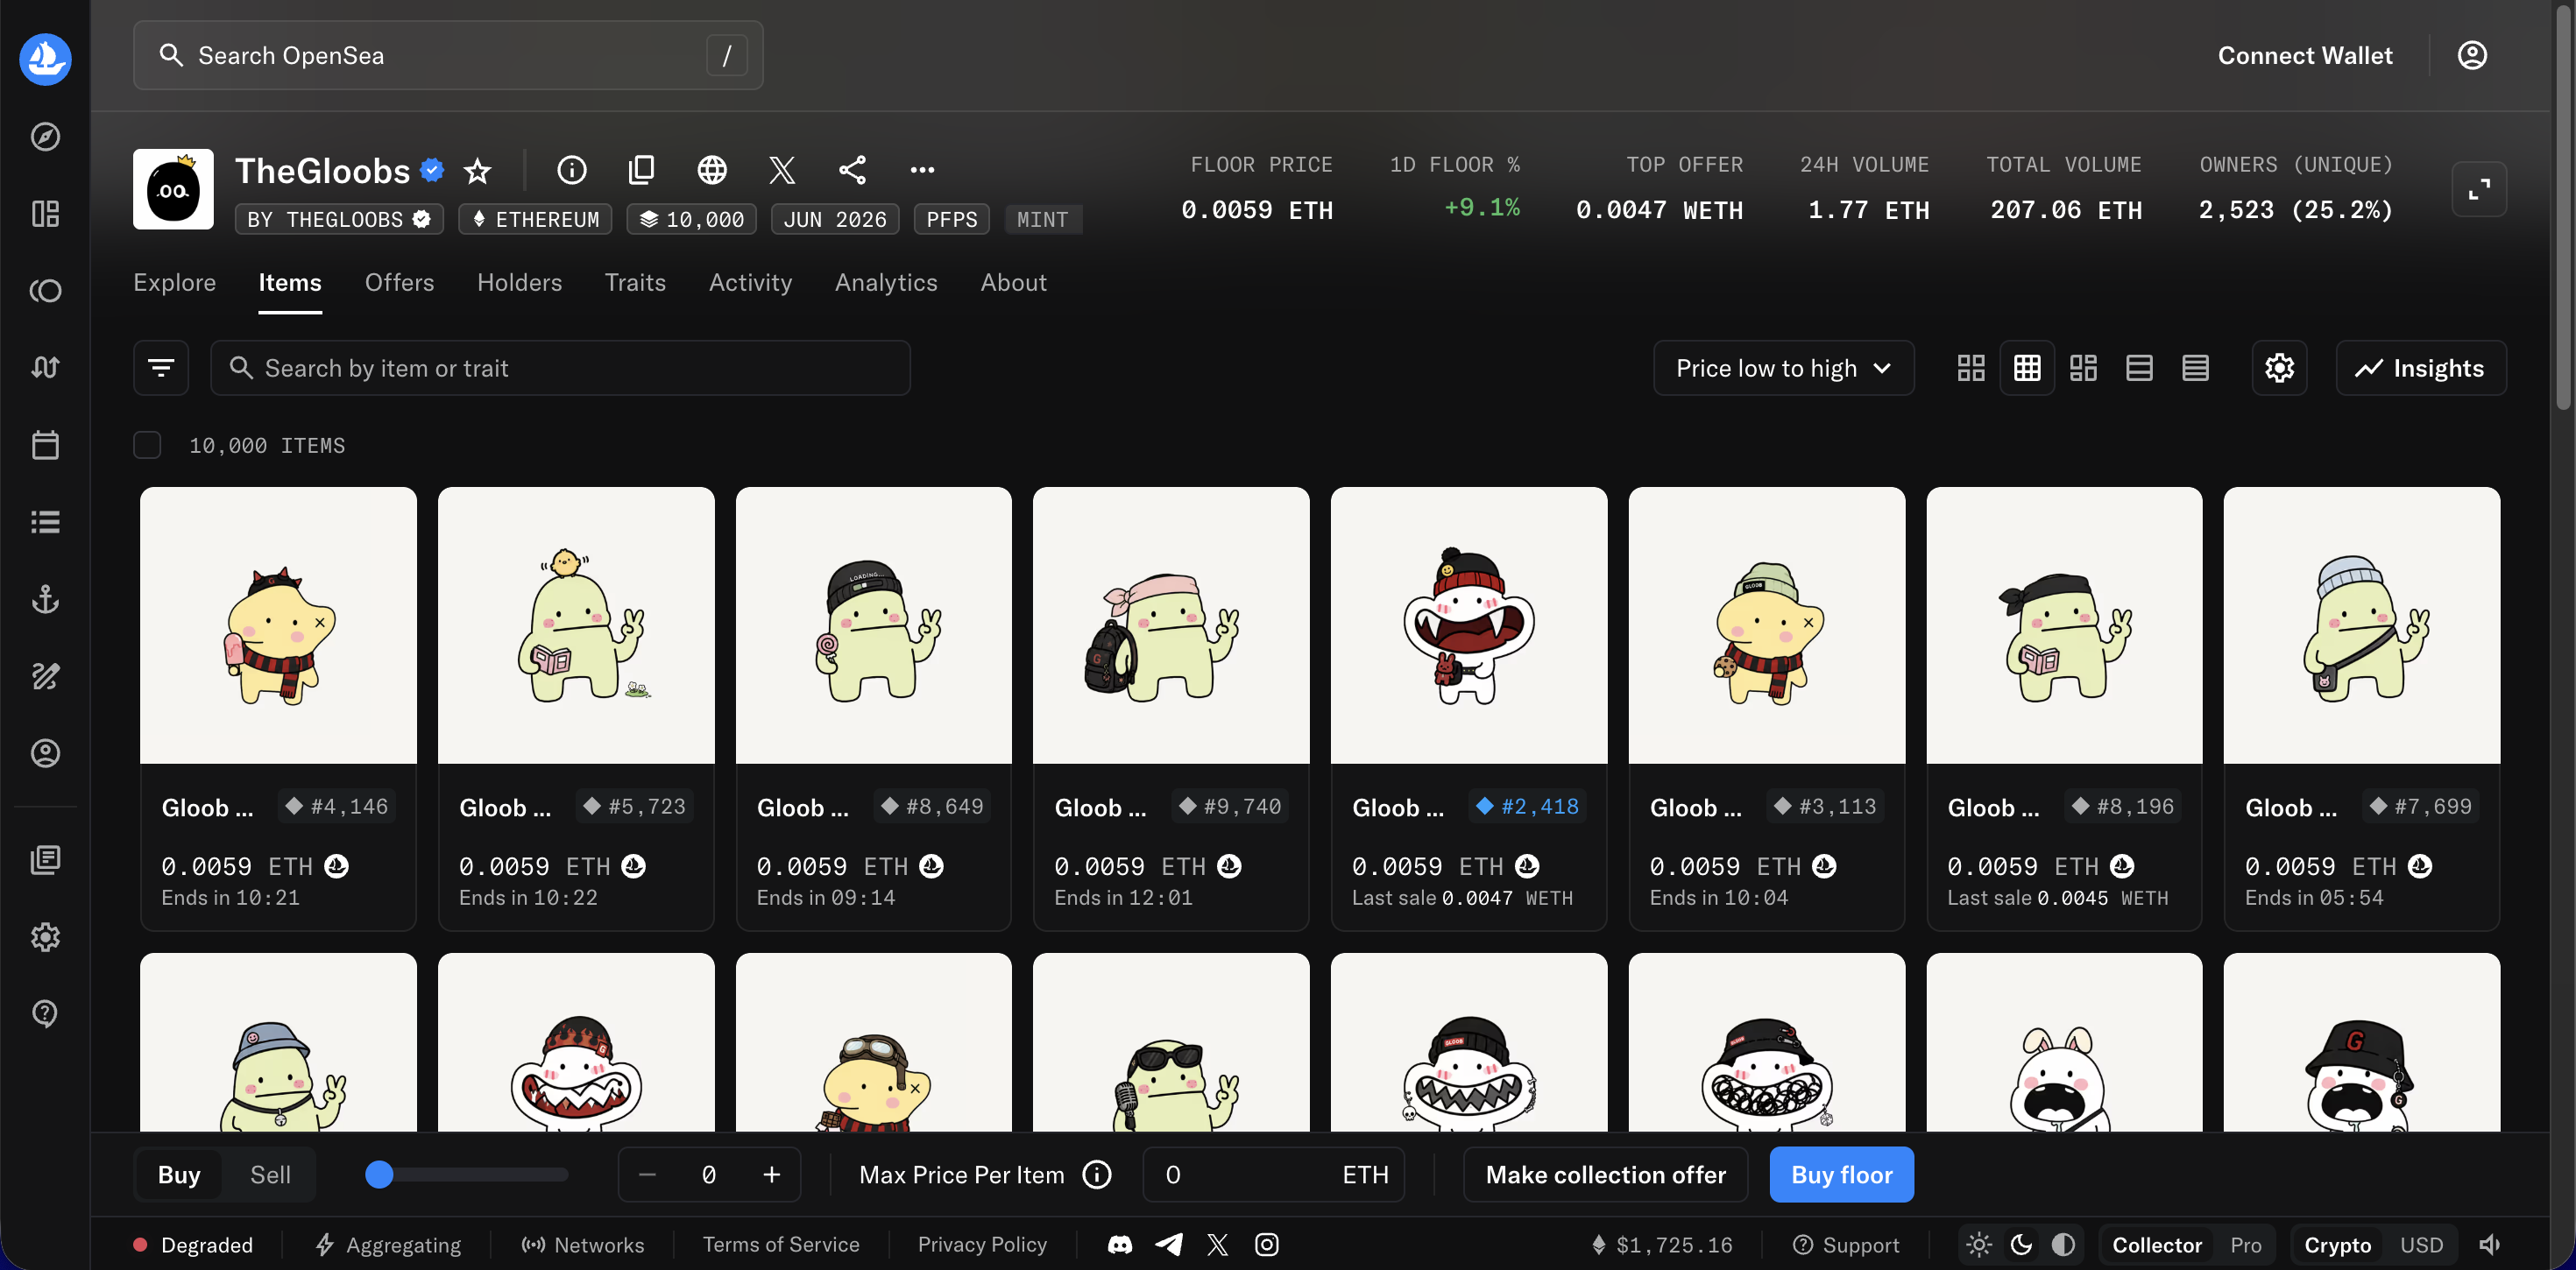Toggle sound with the speaker icon
The width and height of the screenshot is (2576, 1270).
(2490, 1245)
